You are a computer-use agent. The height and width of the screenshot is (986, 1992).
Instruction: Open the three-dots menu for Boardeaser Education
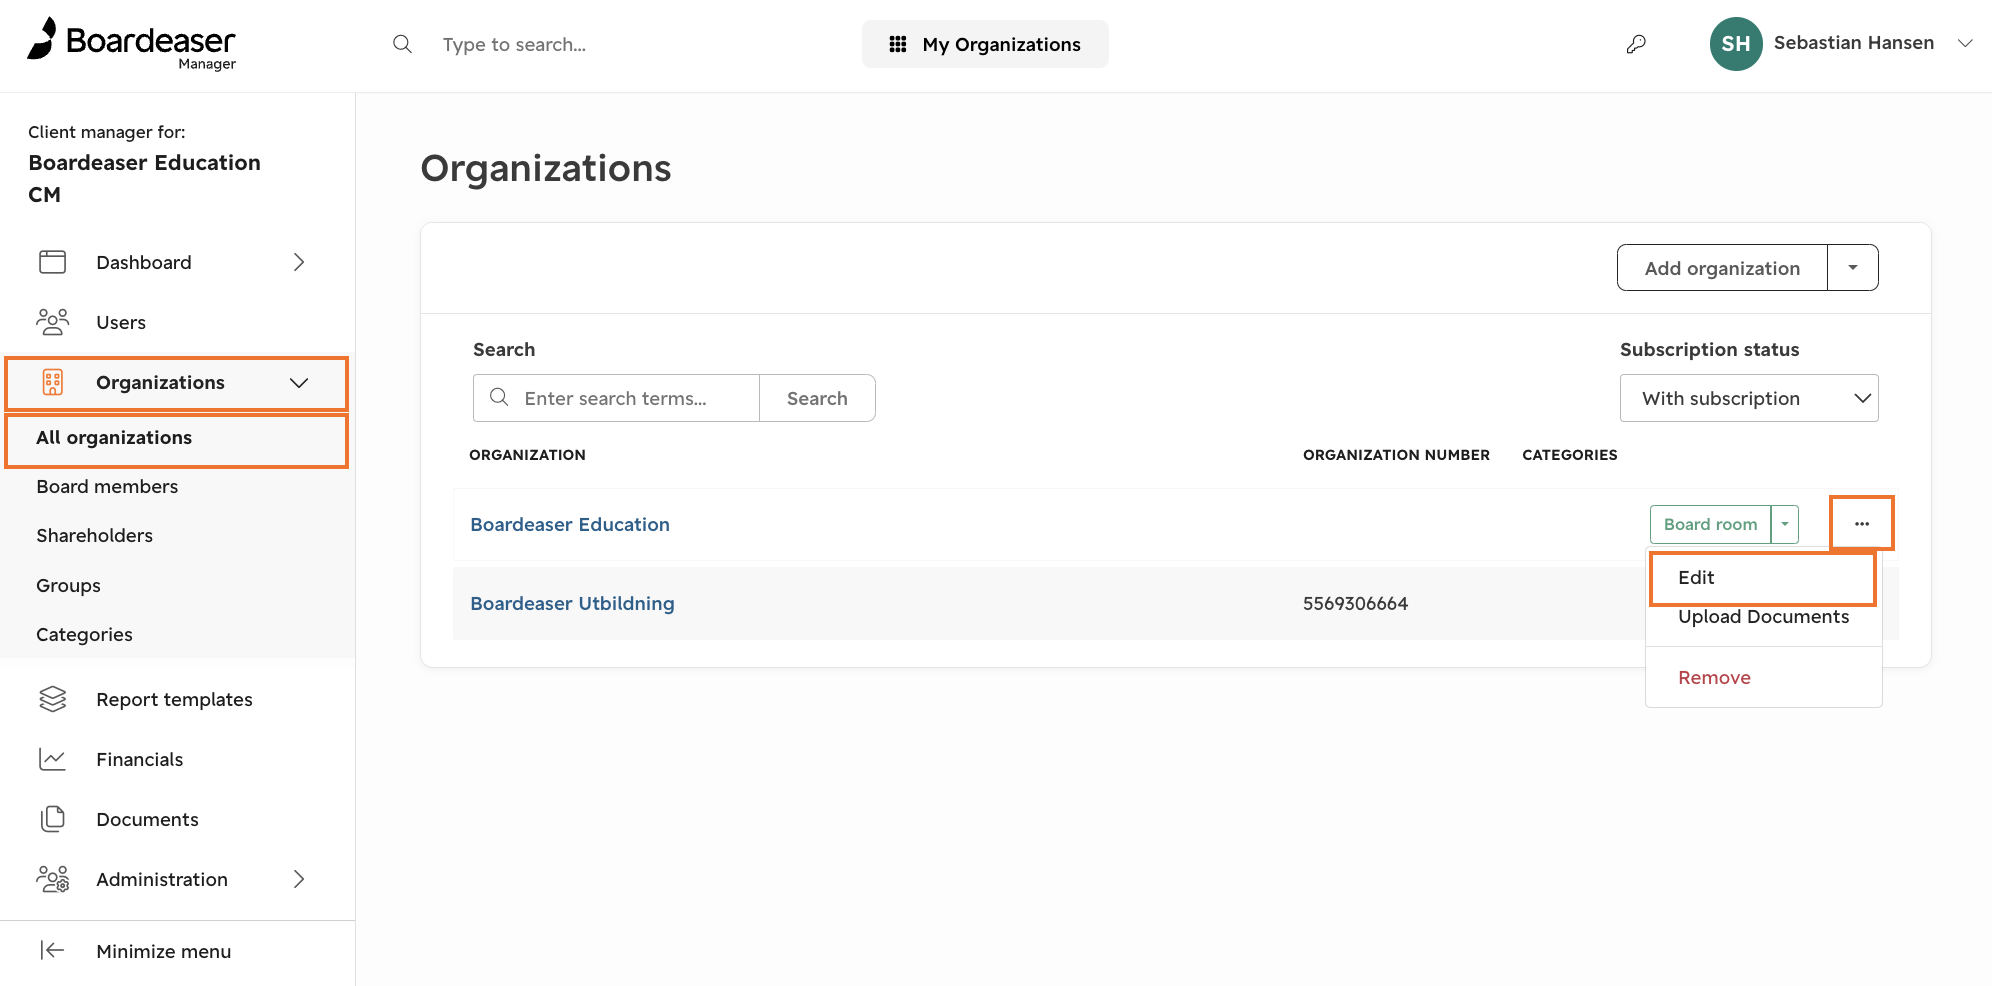[x=1862, y=524]
